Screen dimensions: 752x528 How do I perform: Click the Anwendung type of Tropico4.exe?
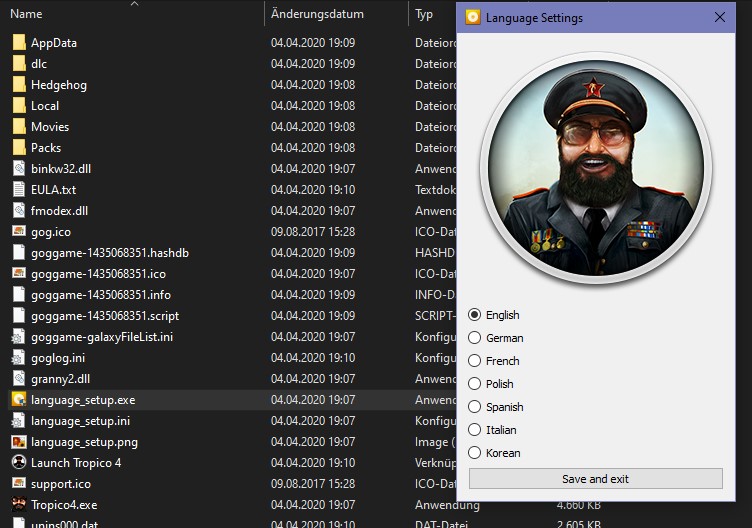point(447,505)
